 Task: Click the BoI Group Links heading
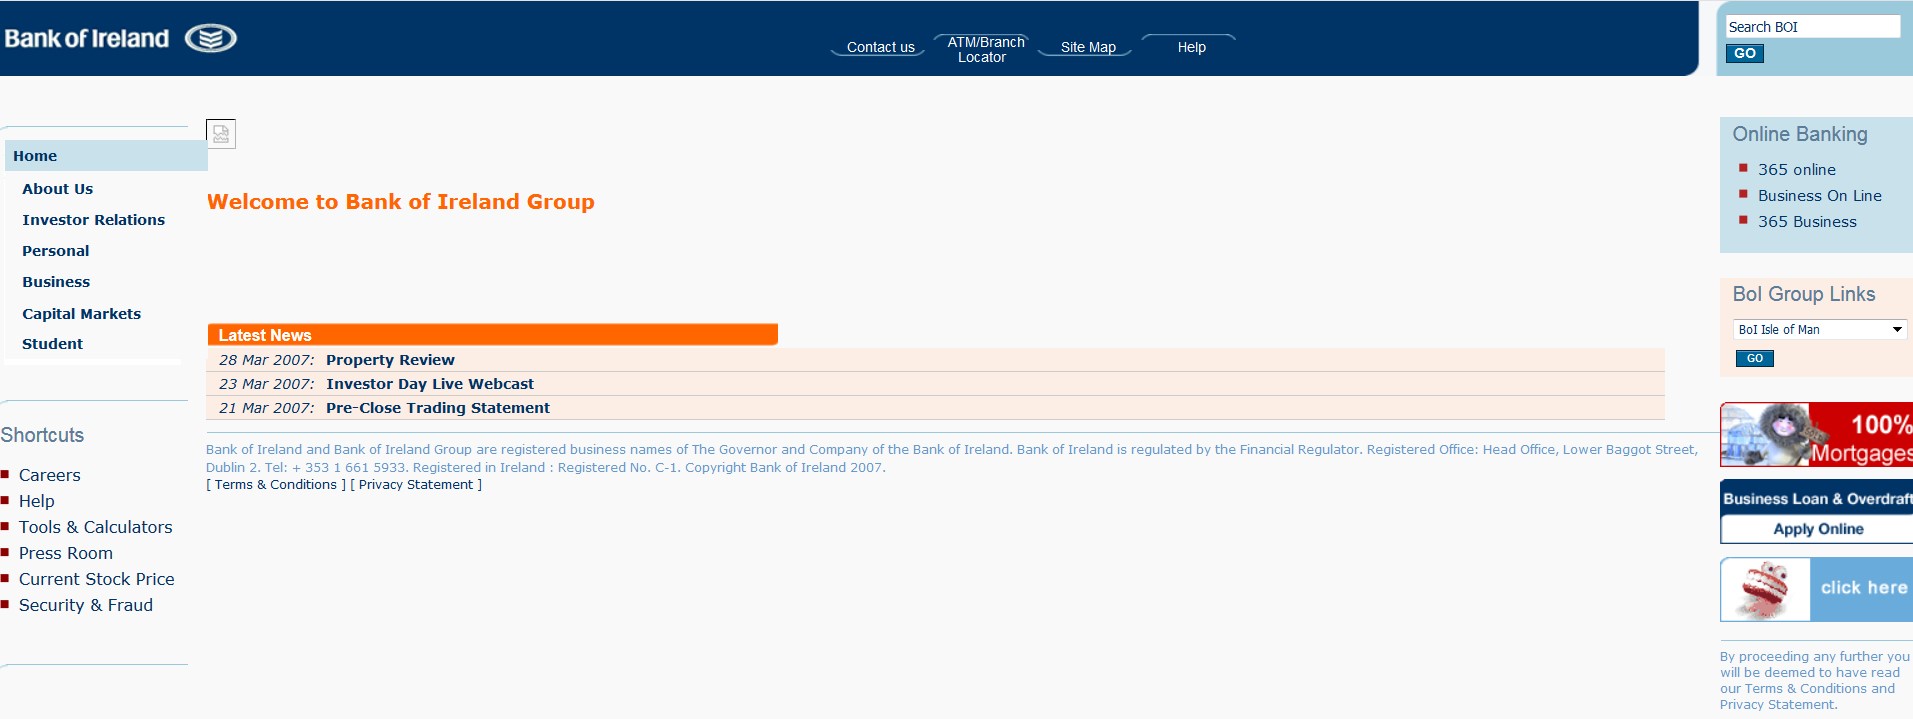1803,294
